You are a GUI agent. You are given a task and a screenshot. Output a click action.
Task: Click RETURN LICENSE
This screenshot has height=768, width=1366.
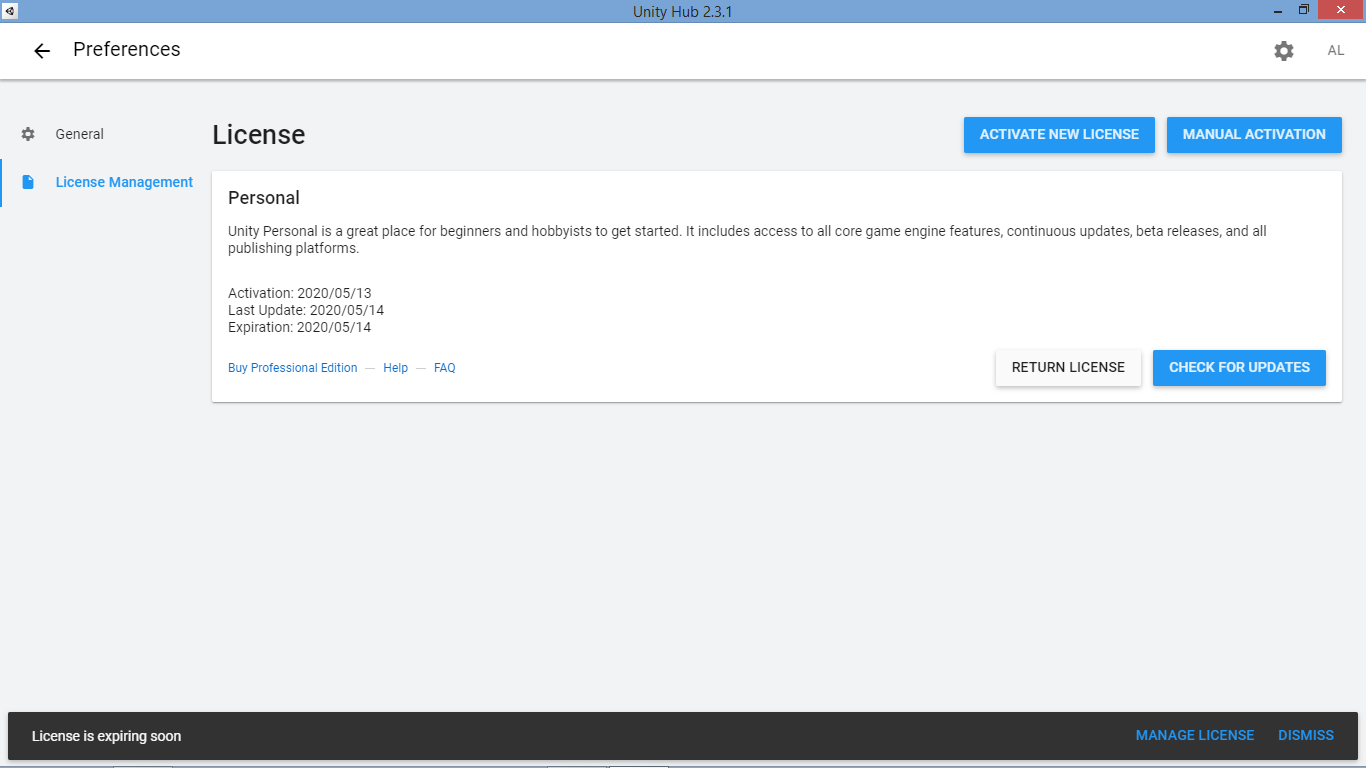(x=1068, y=367)
